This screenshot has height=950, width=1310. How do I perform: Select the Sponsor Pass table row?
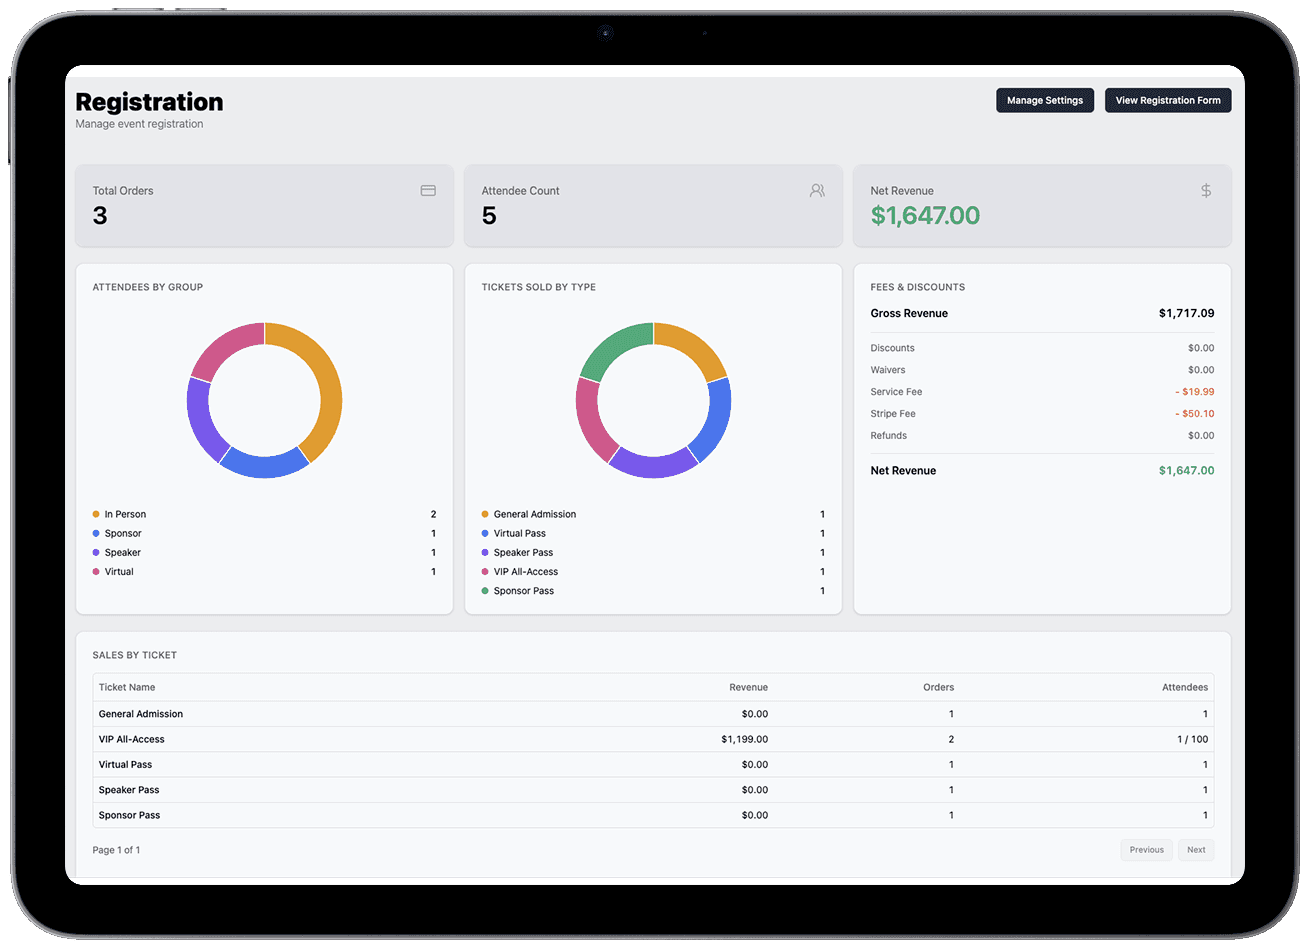point(653,815)
